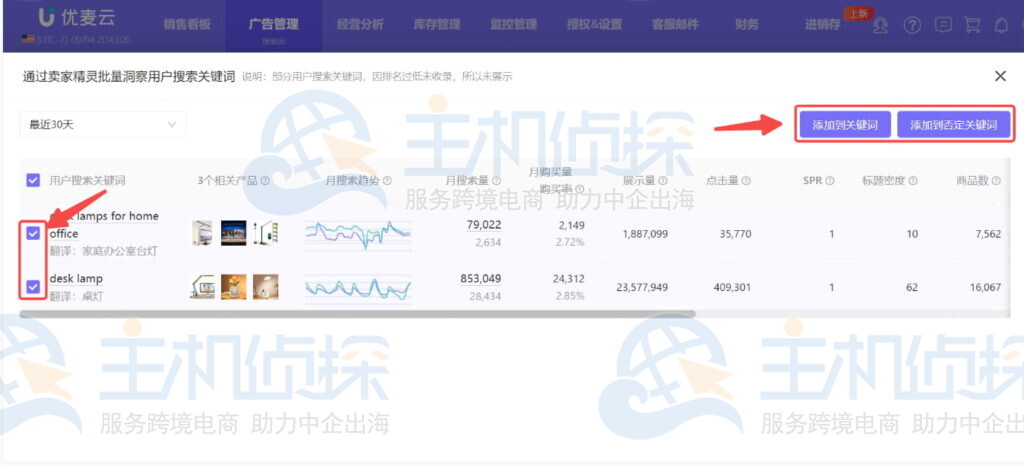Click monthly search volume 79,022
This screenshot has width=1024, height=467.
tap(484, 225)
